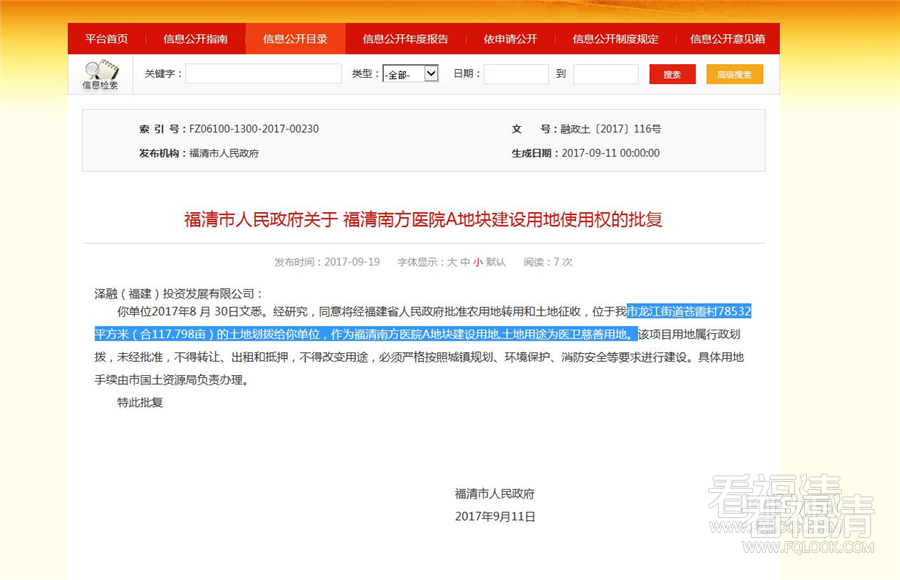Click the 关键字 keyword input field
Screen dimensions: 900x580
click(263, 74)
